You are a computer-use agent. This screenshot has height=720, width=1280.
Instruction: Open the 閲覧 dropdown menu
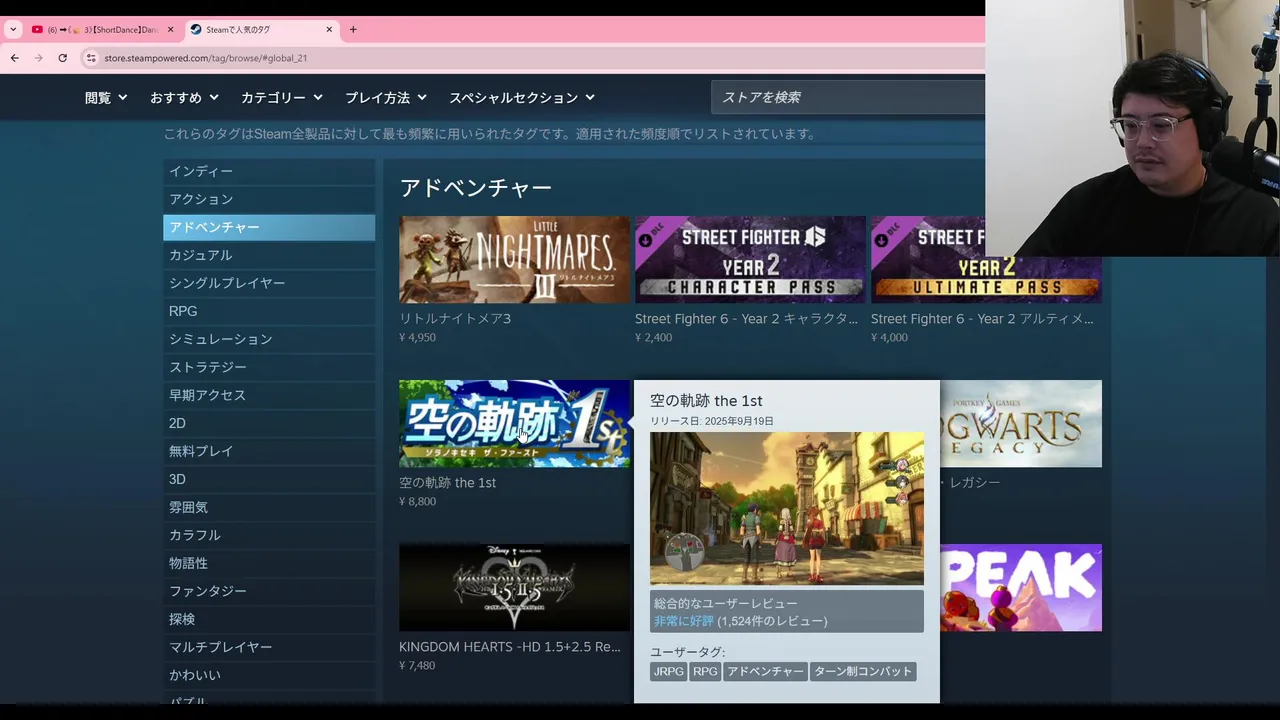pos(106,98)
